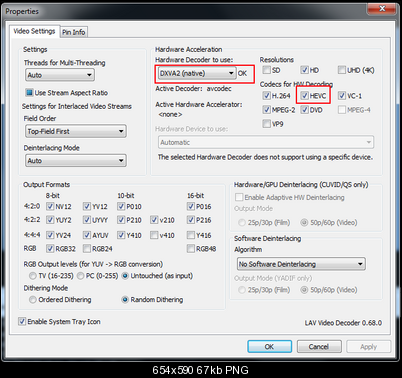The image size is (402, 378).
Task: Uncheck the P210 output format
Action: [121, 220]
